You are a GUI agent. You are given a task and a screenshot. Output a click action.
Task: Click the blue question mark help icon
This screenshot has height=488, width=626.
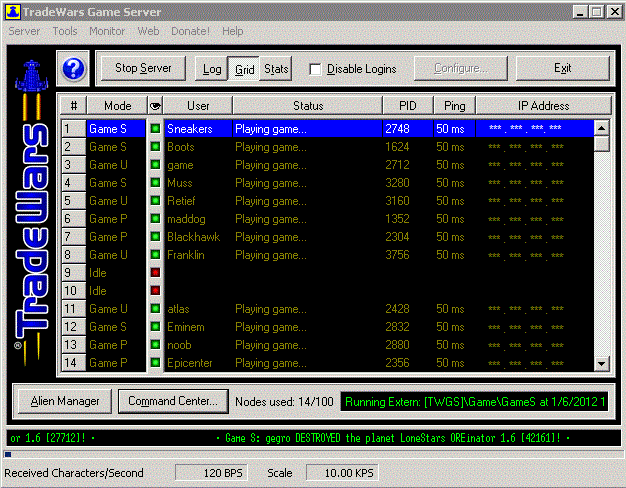(x=75, y=69)
